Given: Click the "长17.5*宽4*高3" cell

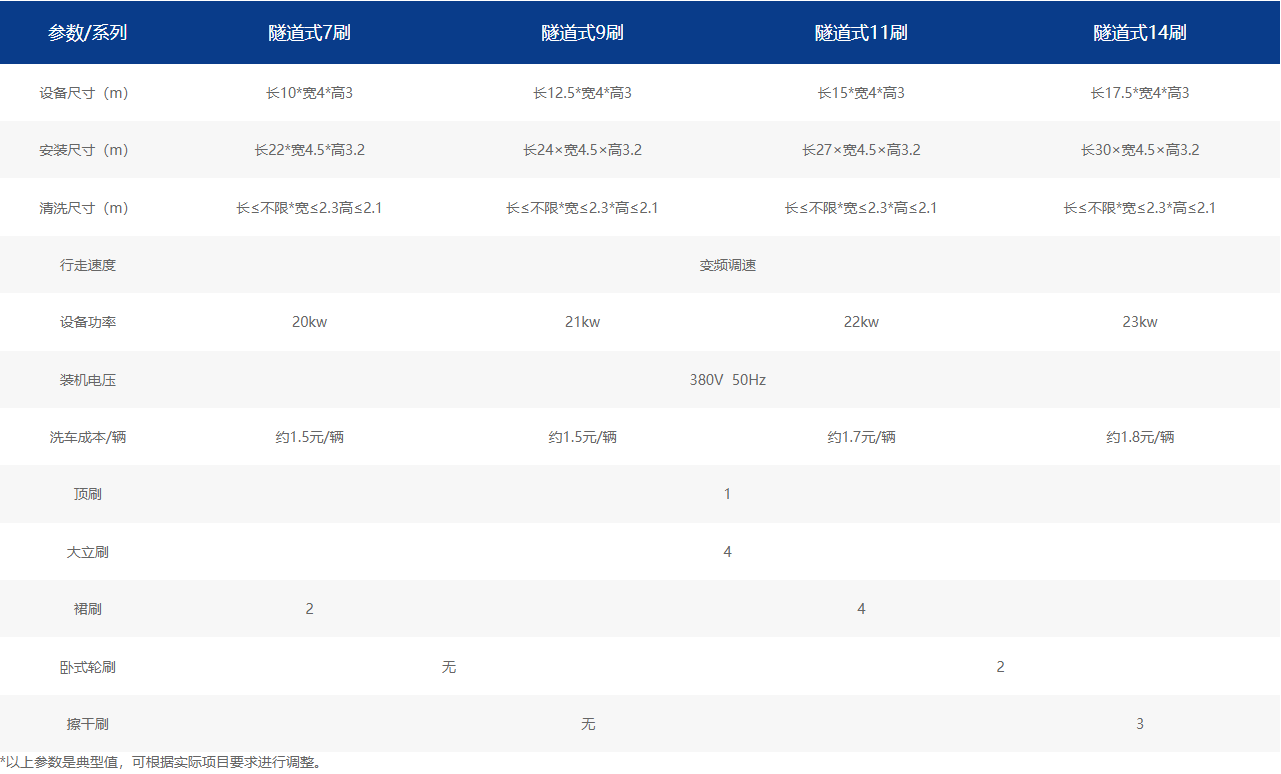Looking at the screenshot, I should pyautogui.click(x=1139, y=93).
